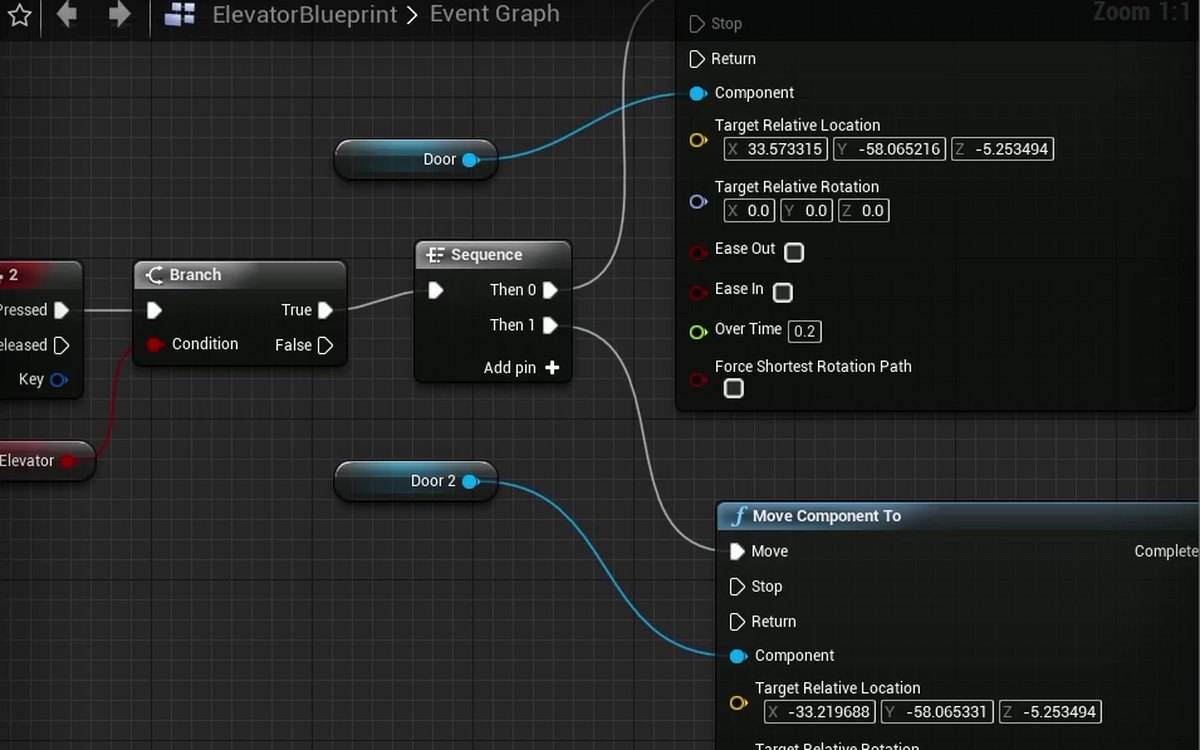Image resolution: width=1200 pixels, height=750 pixels.
Task: Click the Released execution pin on key event
Action: [x=61, y=345]
